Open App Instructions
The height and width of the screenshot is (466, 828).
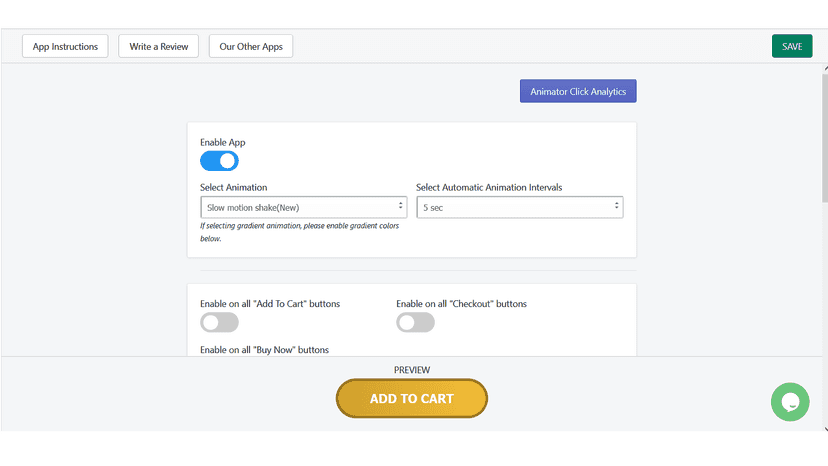[65, 46]
